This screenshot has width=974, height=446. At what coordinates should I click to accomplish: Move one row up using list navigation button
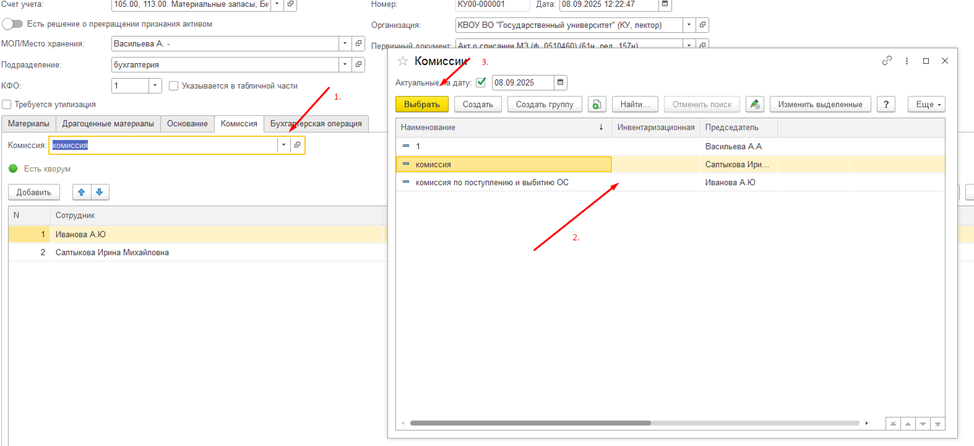908,424
